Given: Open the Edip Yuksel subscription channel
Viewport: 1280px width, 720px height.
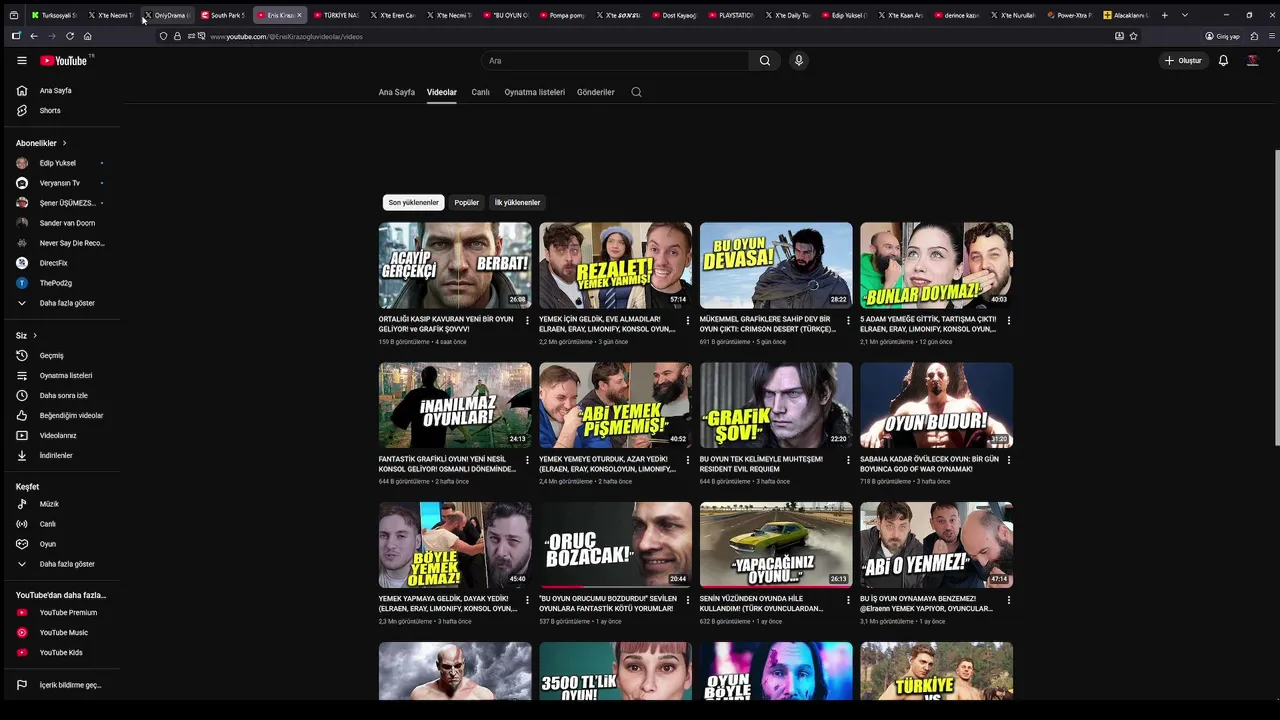Looking at the screenshot, I should pos(60,163).
